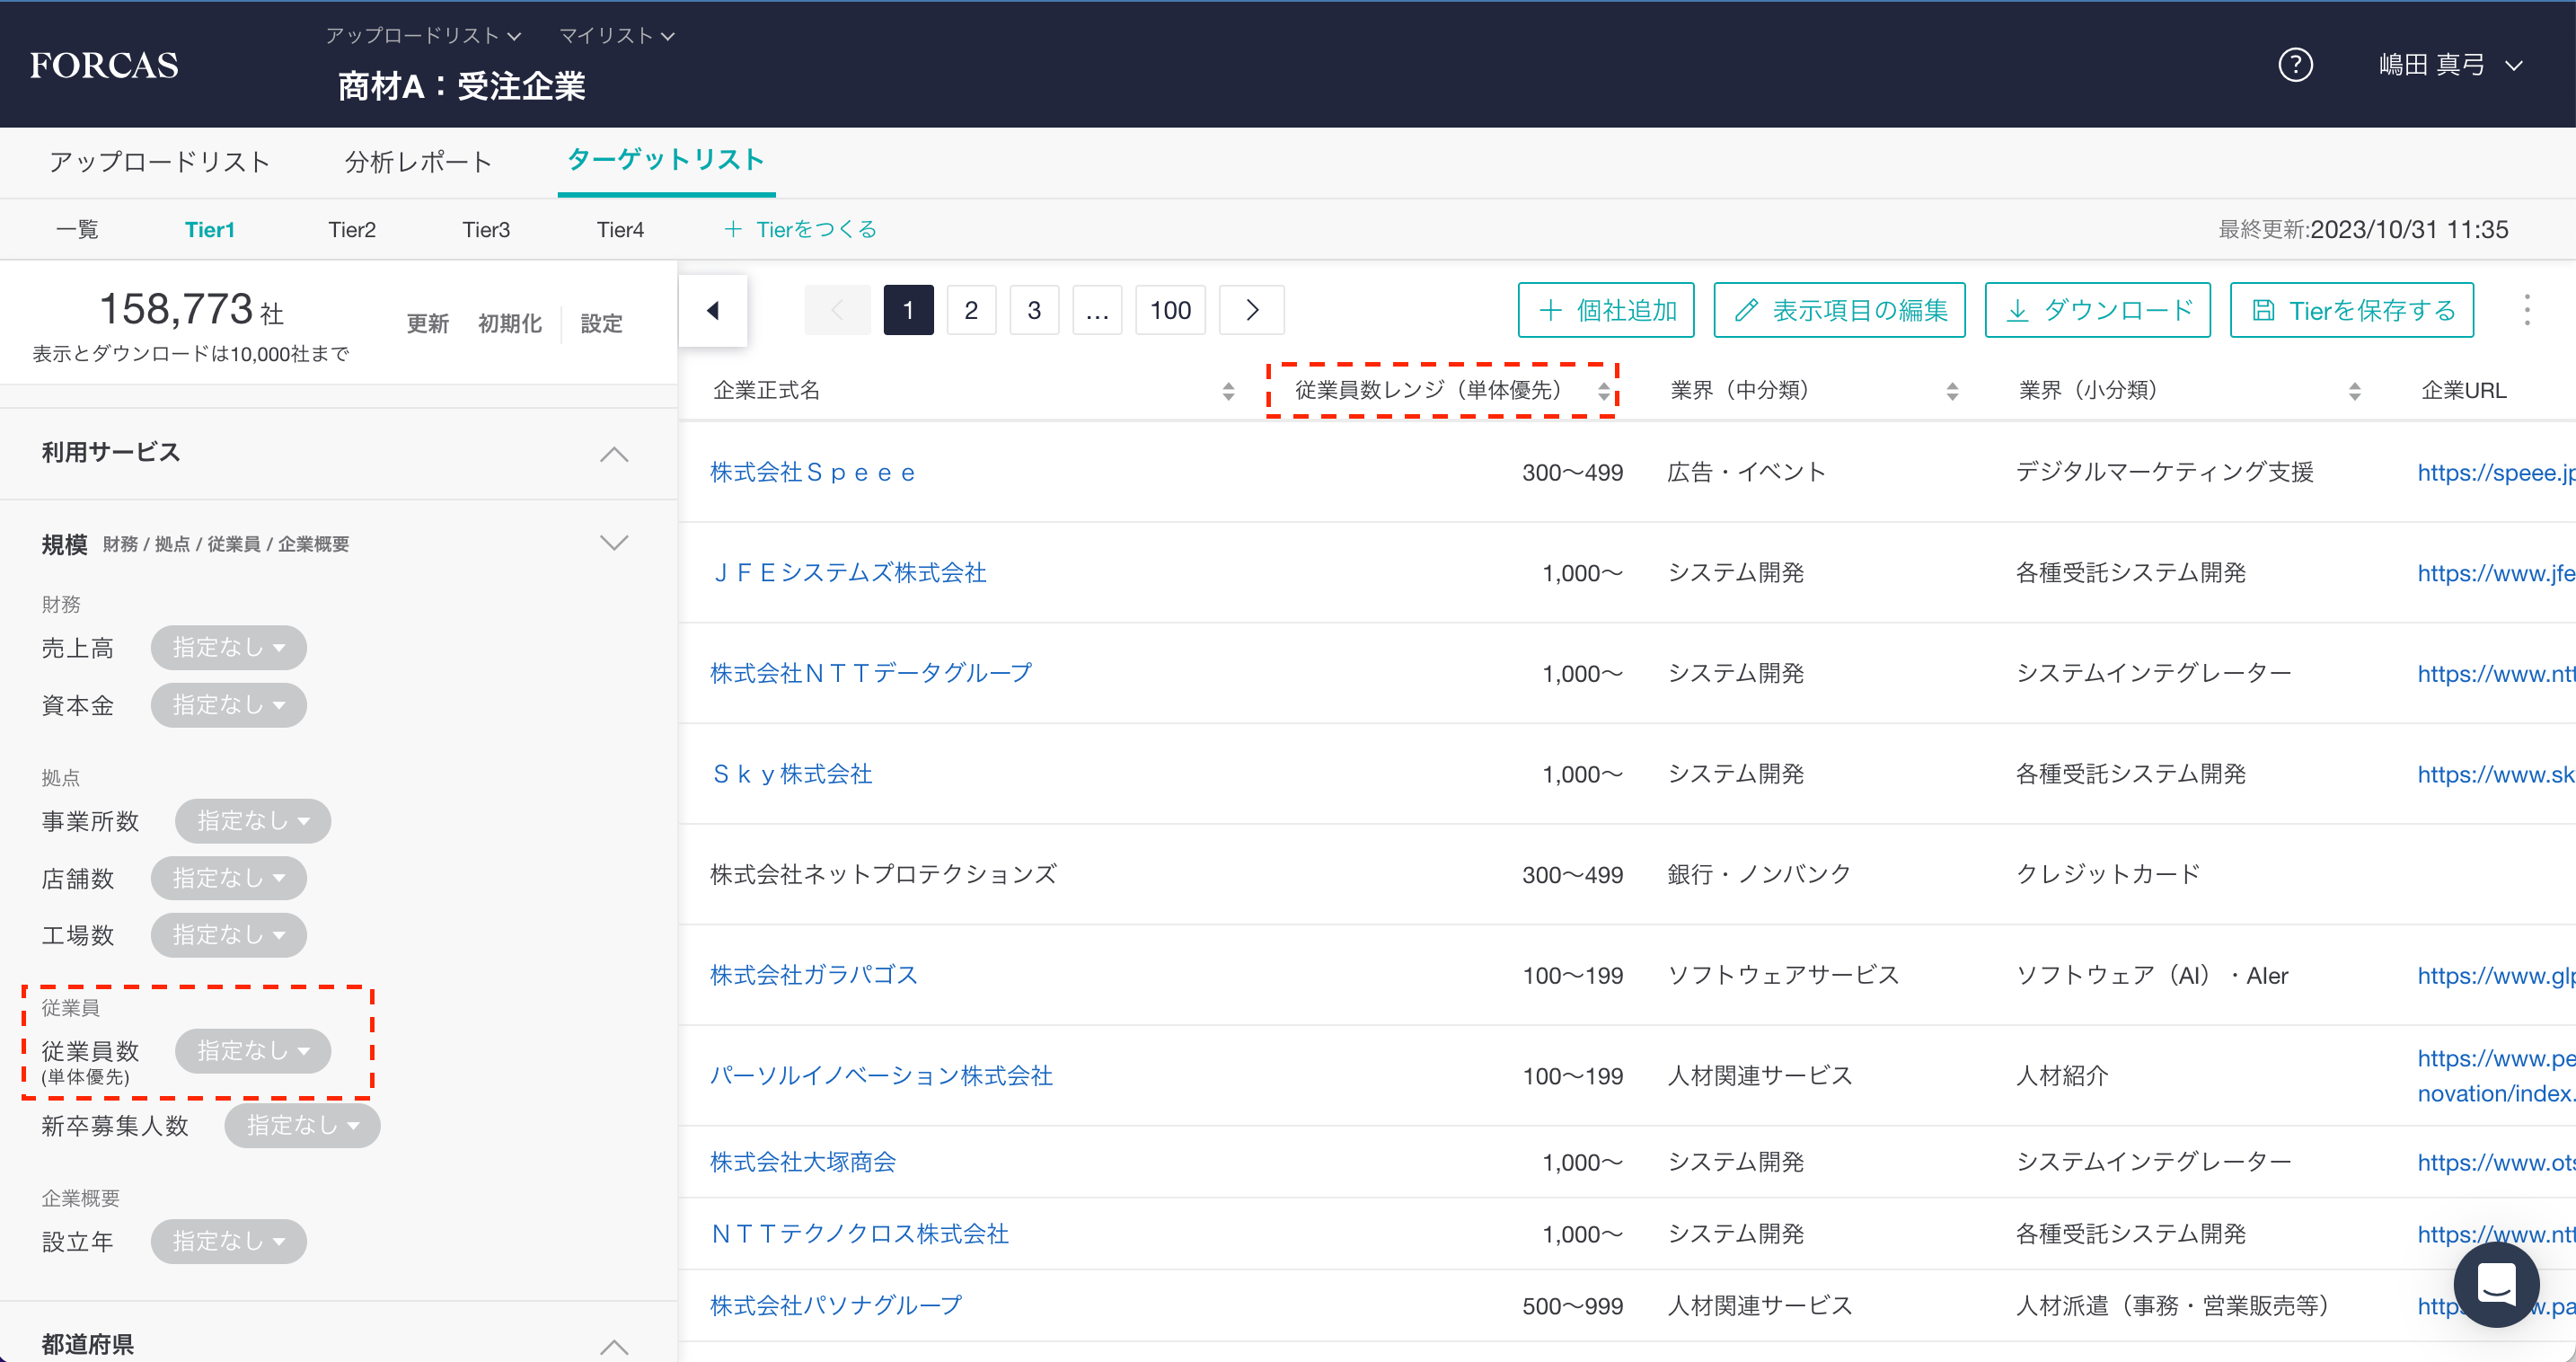2576x1362 pixels.
Task: Open the help question mark icon
Action: [x=2295, y=65]
